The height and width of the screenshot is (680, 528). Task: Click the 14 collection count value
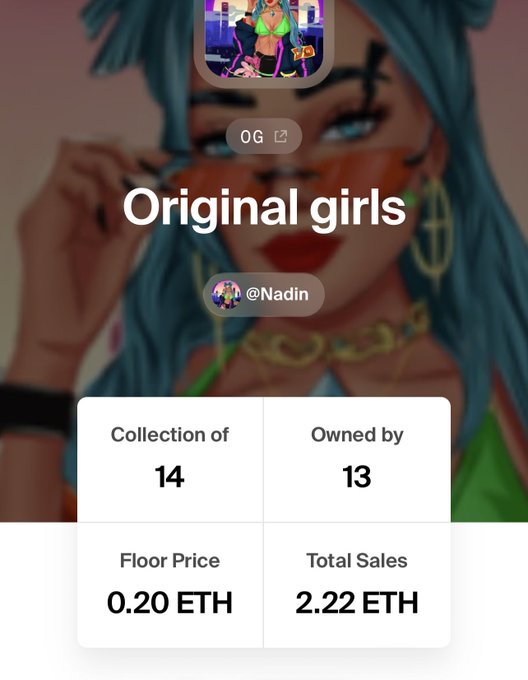click(x=169, y=477)
